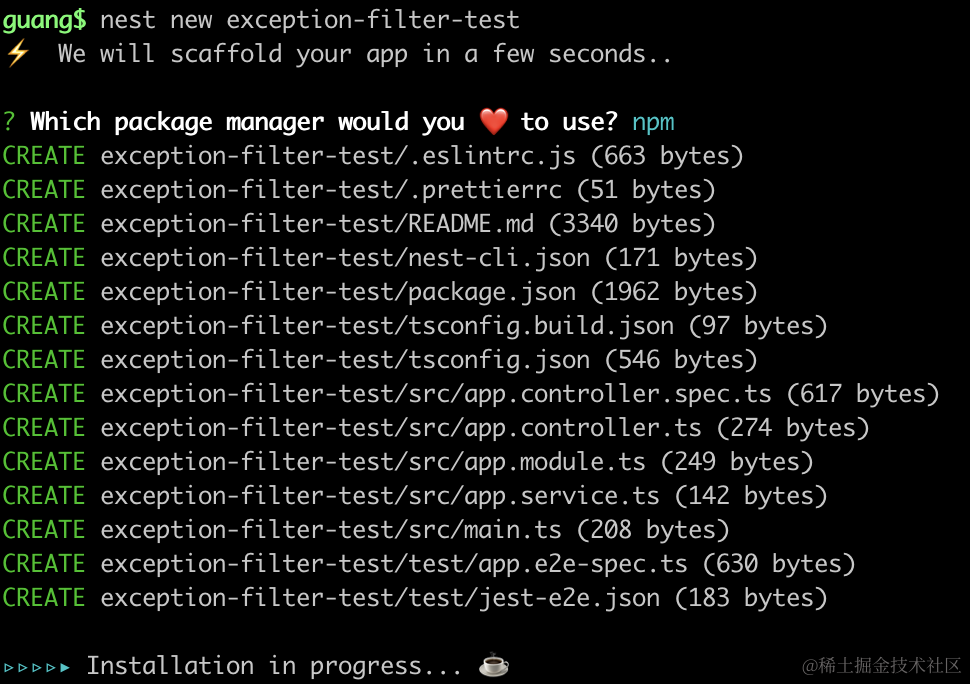970x684 pixels.
Task: Click the src/main.ts file path
Action: coord(331,530)
